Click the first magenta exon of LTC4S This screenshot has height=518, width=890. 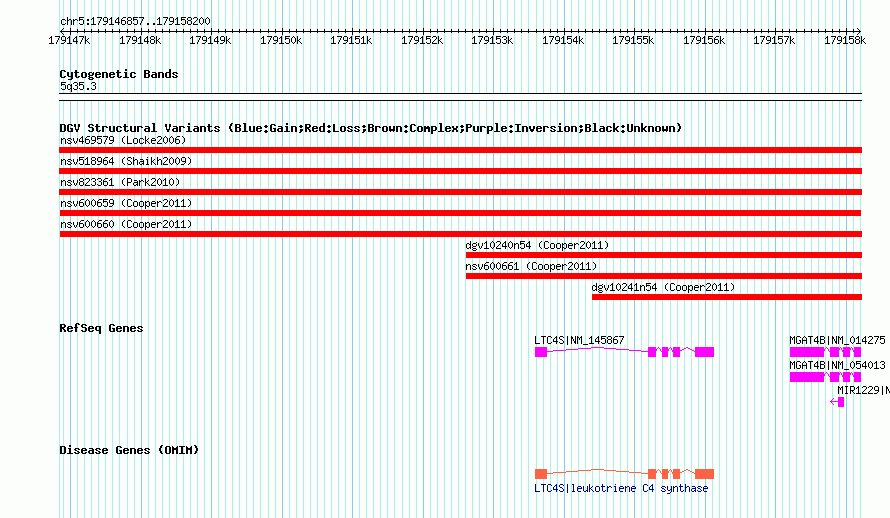(x=541, y=352)
